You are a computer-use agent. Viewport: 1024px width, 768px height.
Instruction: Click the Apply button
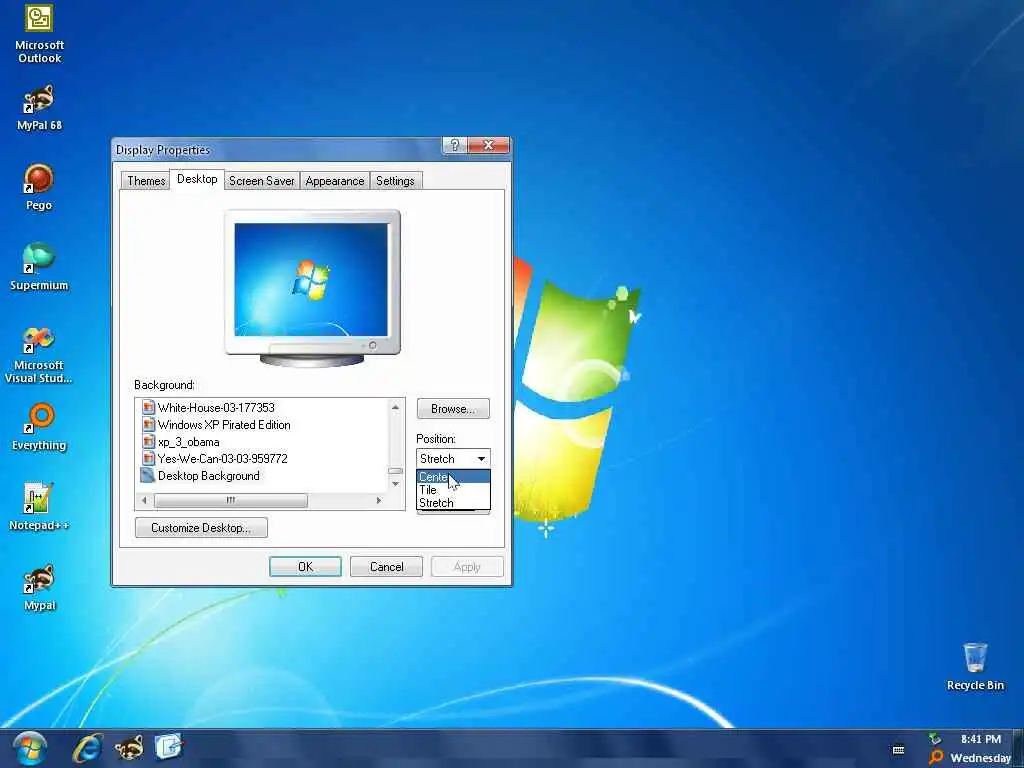click(x=467, y=566)
